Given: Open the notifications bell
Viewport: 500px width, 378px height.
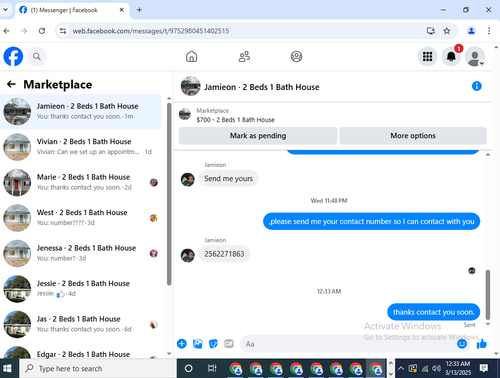Looking at the screenshot, I should click(x=451, y=56).
